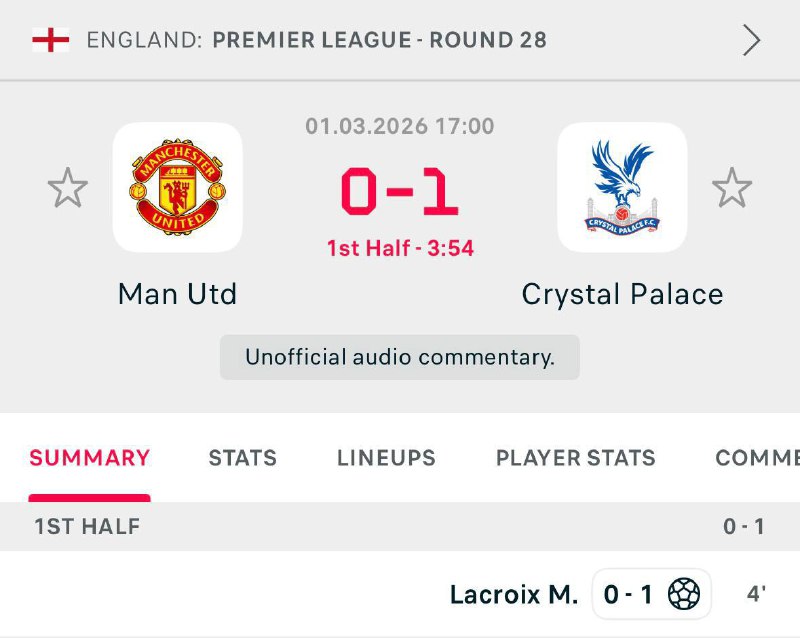Click the England flag icon
The image size is (800, 638).
click(50, 40)
